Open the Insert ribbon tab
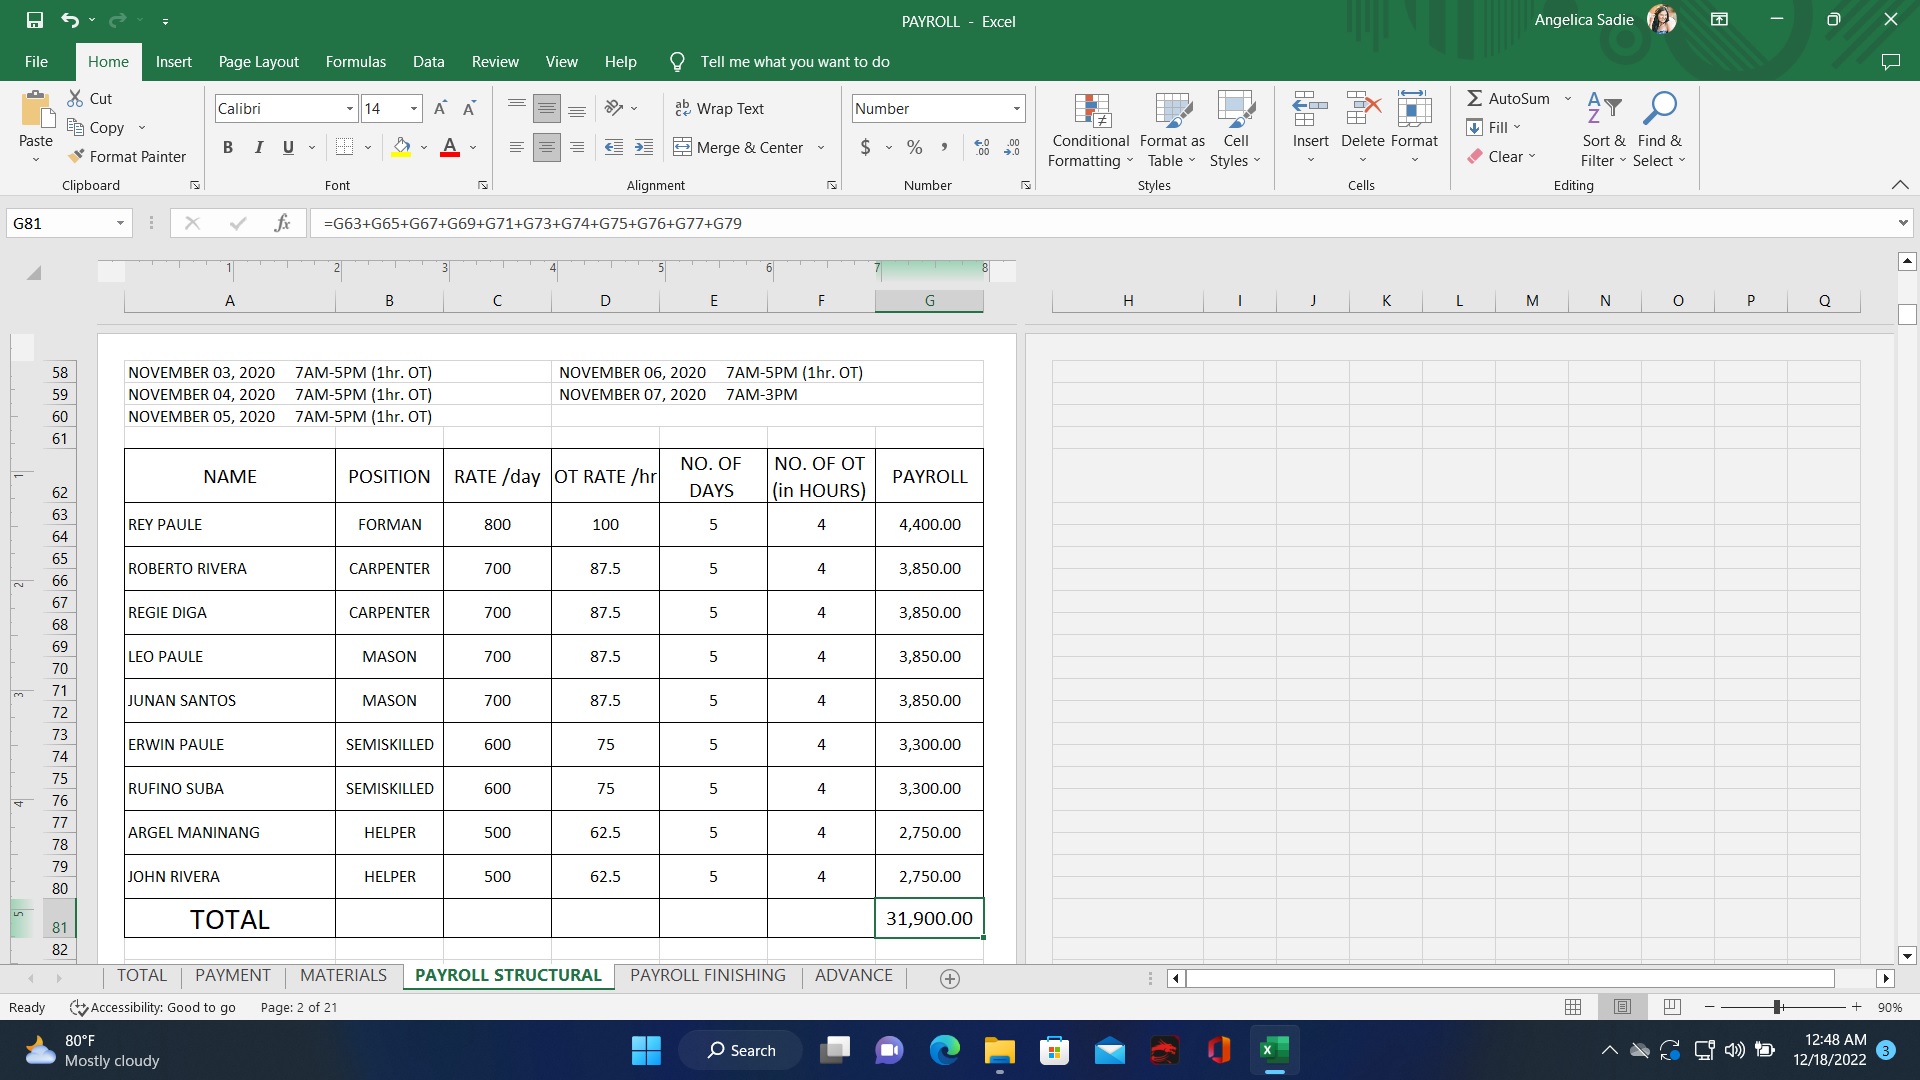Viewport: 1920px width, 1080px height. coord(173,61)
